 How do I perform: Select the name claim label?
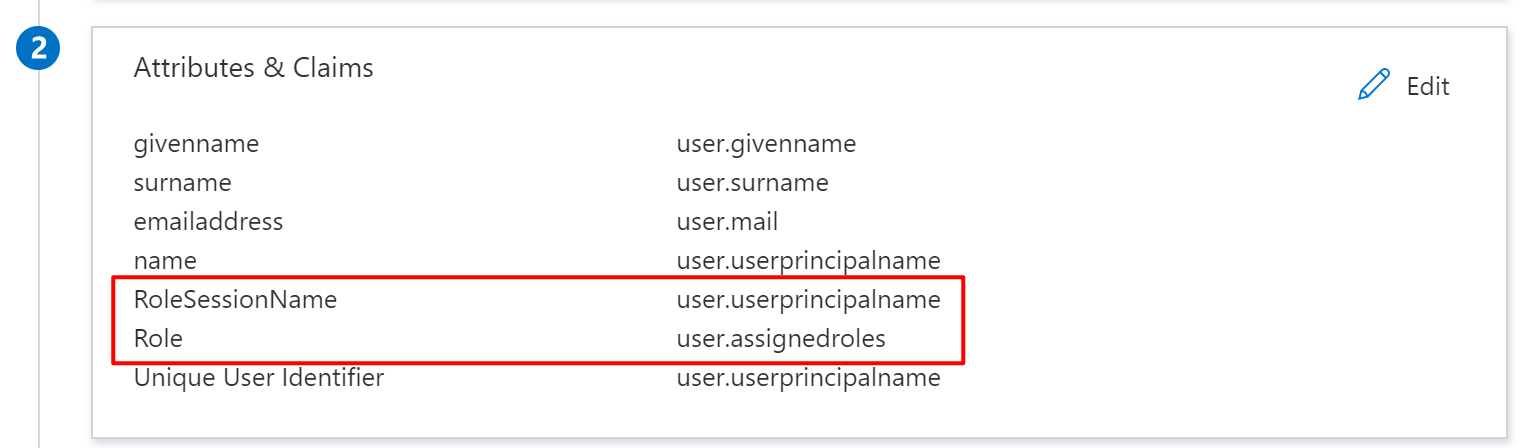click(x=165, y=260)
